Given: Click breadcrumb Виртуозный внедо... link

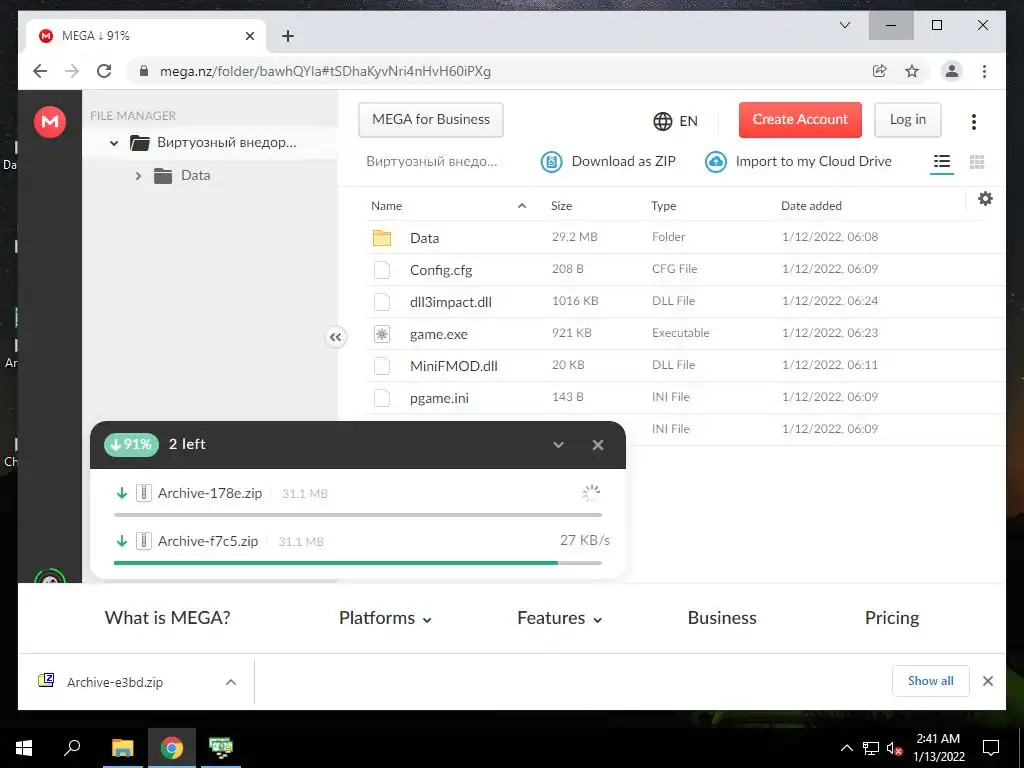Looking at the screenshot, I should 432,161.
